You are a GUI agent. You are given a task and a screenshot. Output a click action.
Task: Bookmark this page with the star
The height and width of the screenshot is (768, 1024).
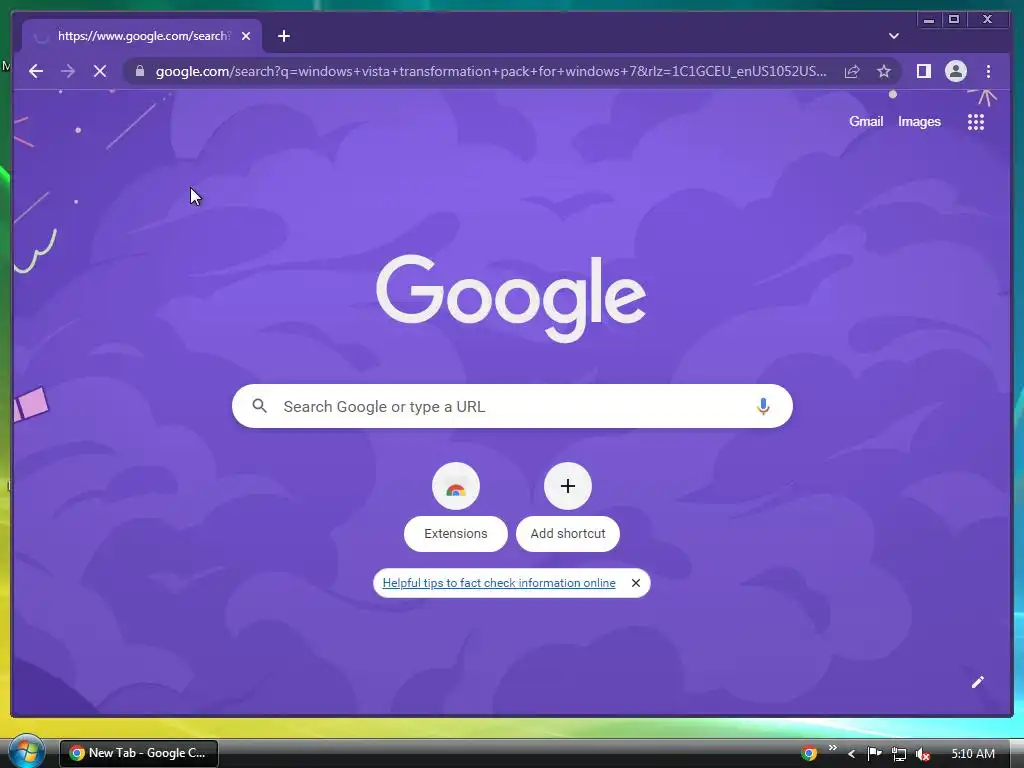(x=884, y=71)
